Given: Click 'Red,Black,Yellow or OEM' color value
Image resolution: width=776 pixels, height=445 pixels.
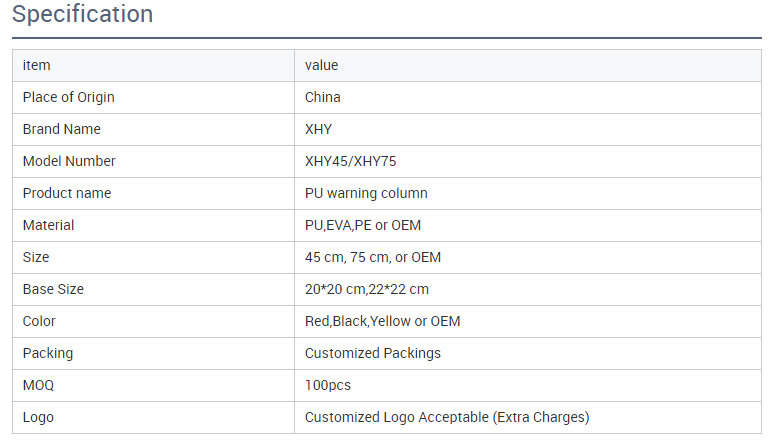Looking at the screenshot, I should click(x=383, y=321).
